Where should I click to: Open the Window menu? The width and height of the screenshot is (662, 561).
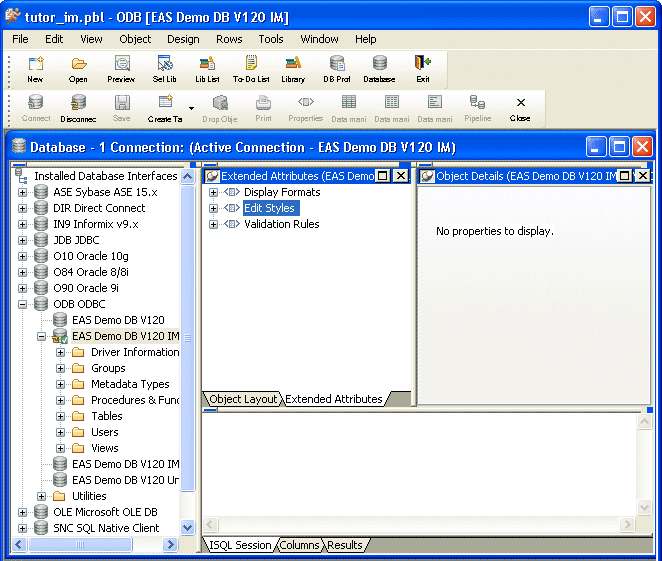pos(319,39)
